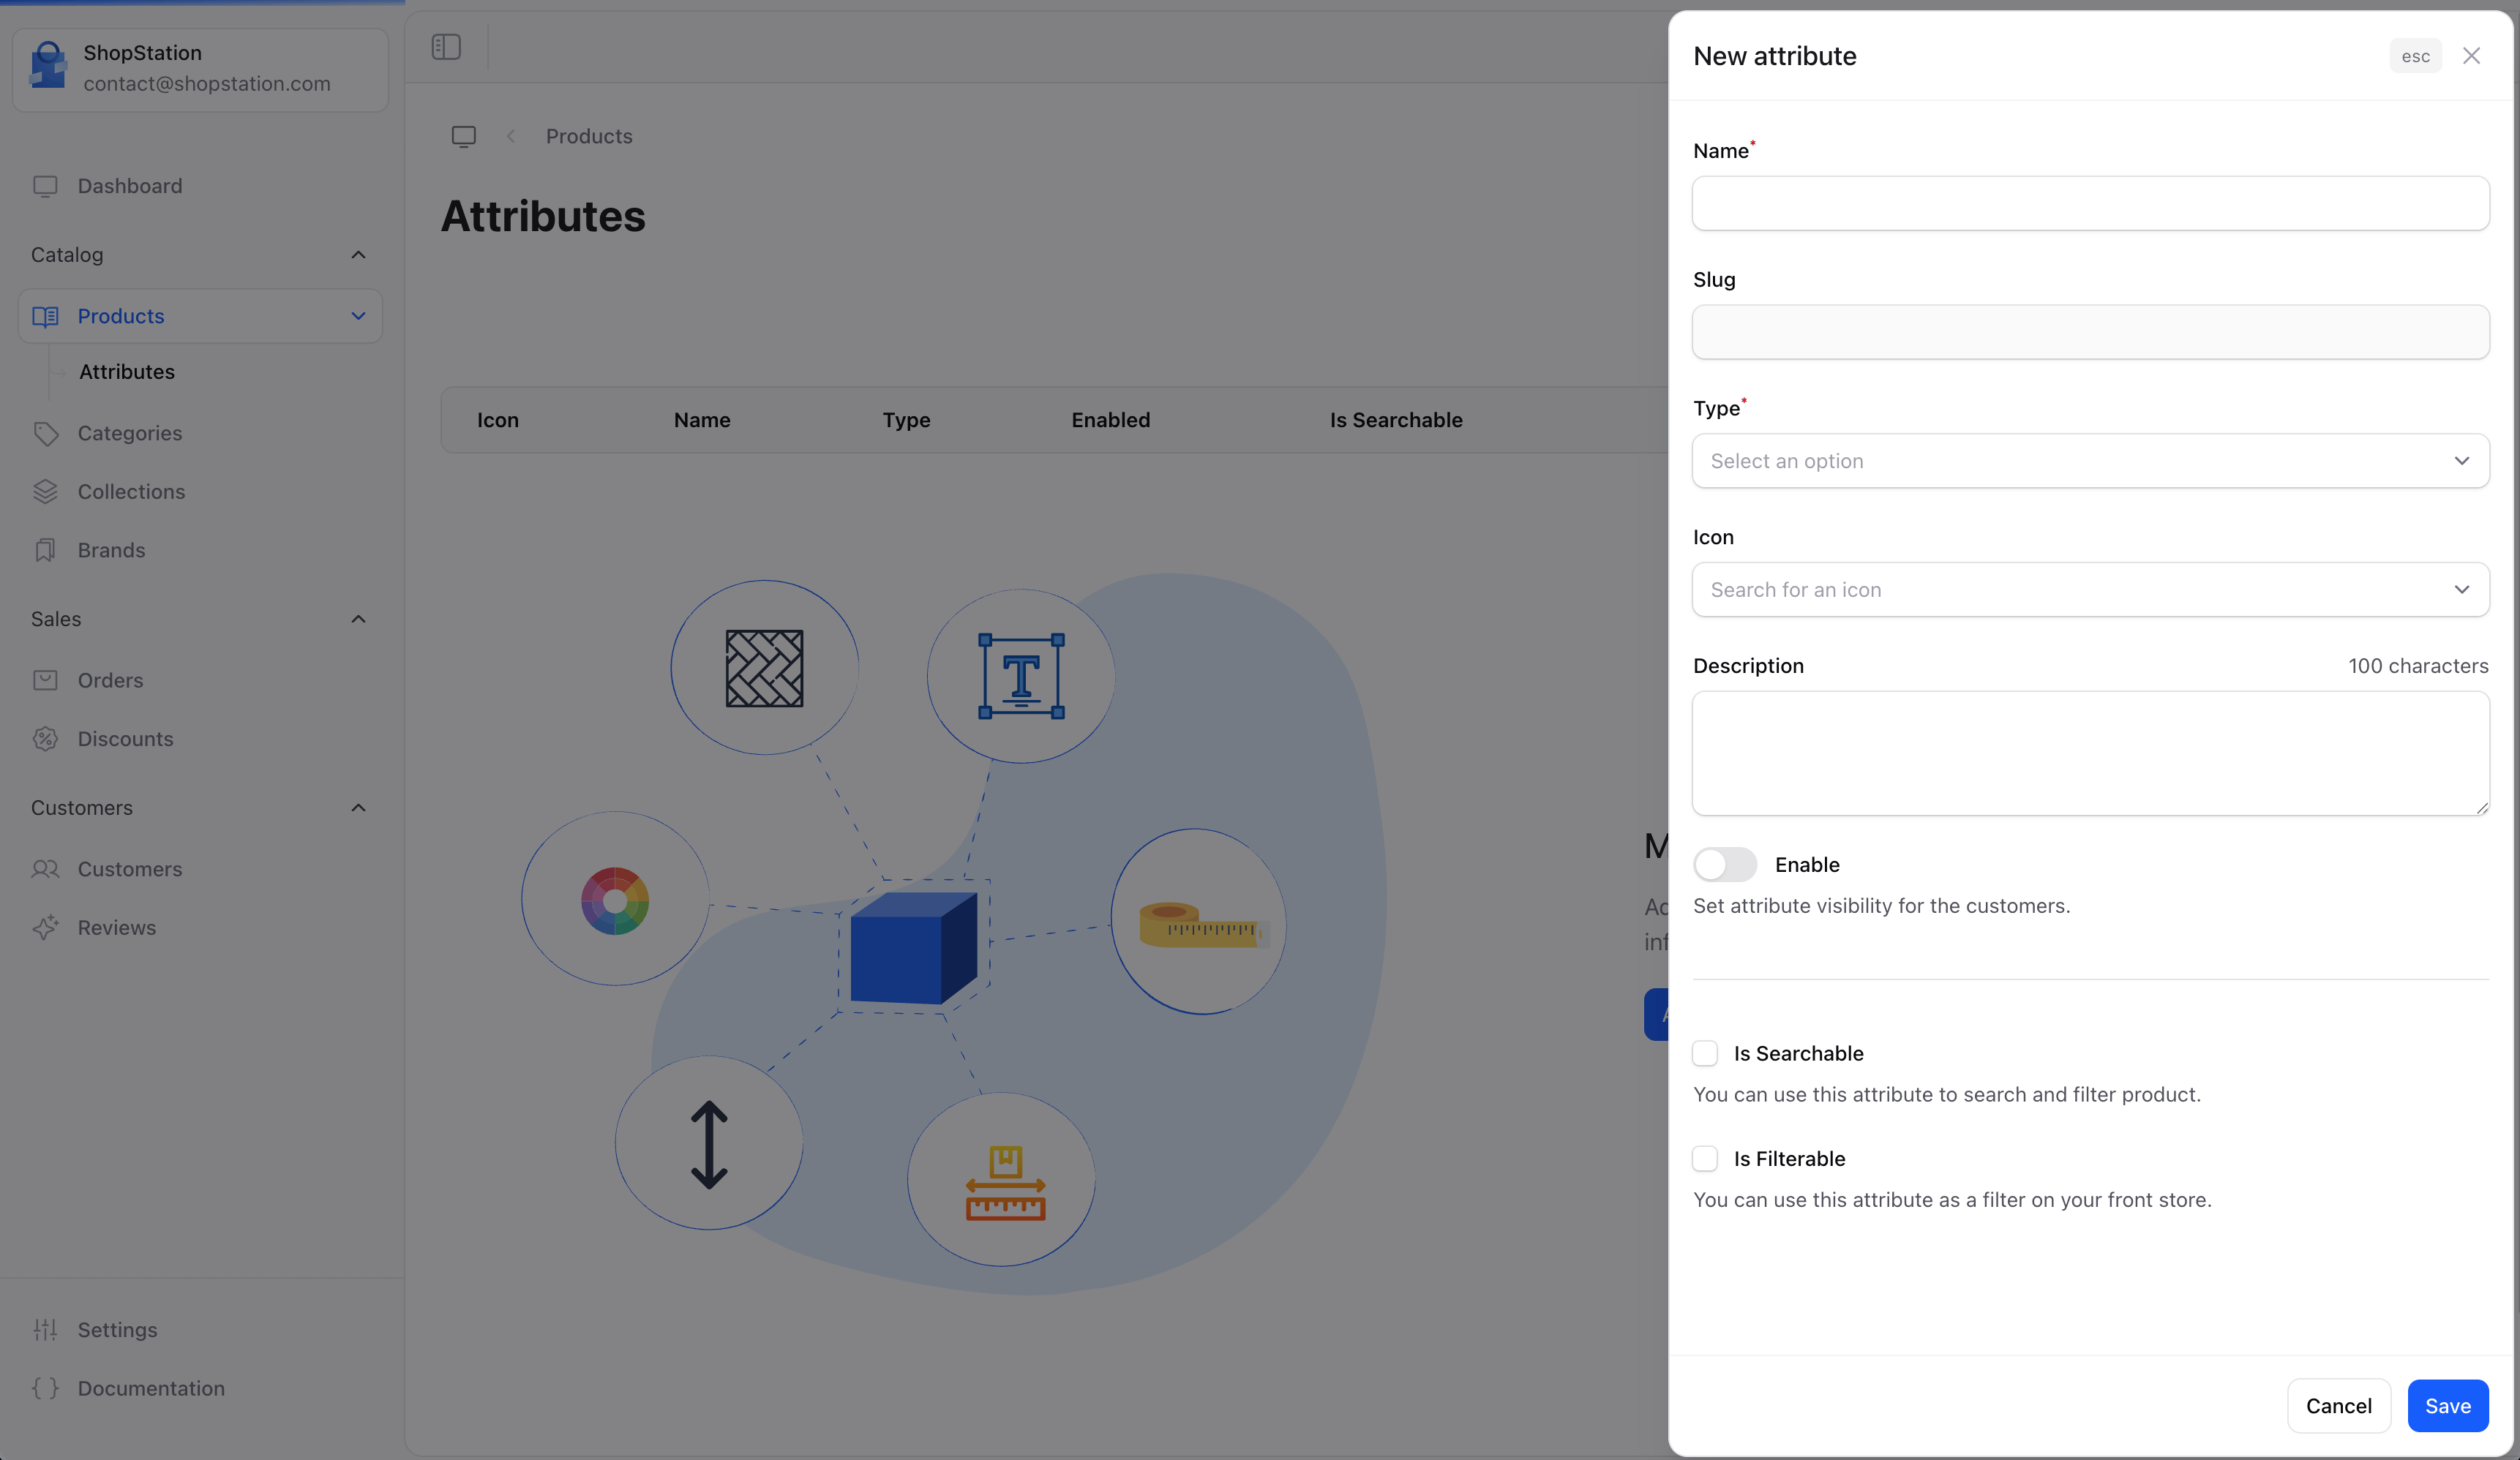This screenshot has width=2520, height=1460.
Task: Click the breadcrumb monitor icon
Action: pos(464,136)
